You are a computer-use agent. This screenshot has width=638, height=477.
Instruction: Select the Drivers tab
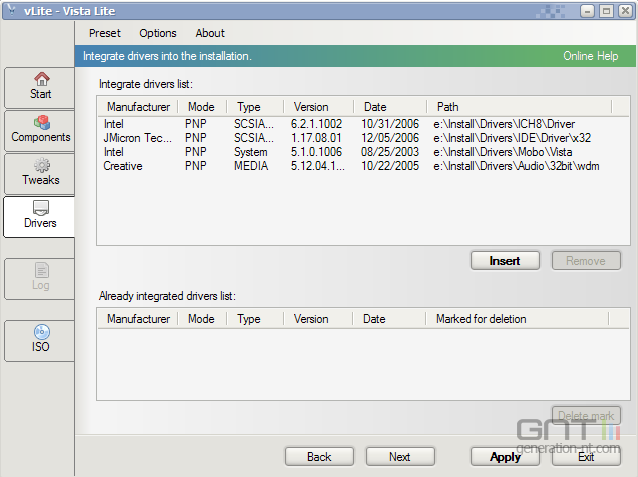pos(39,217)
